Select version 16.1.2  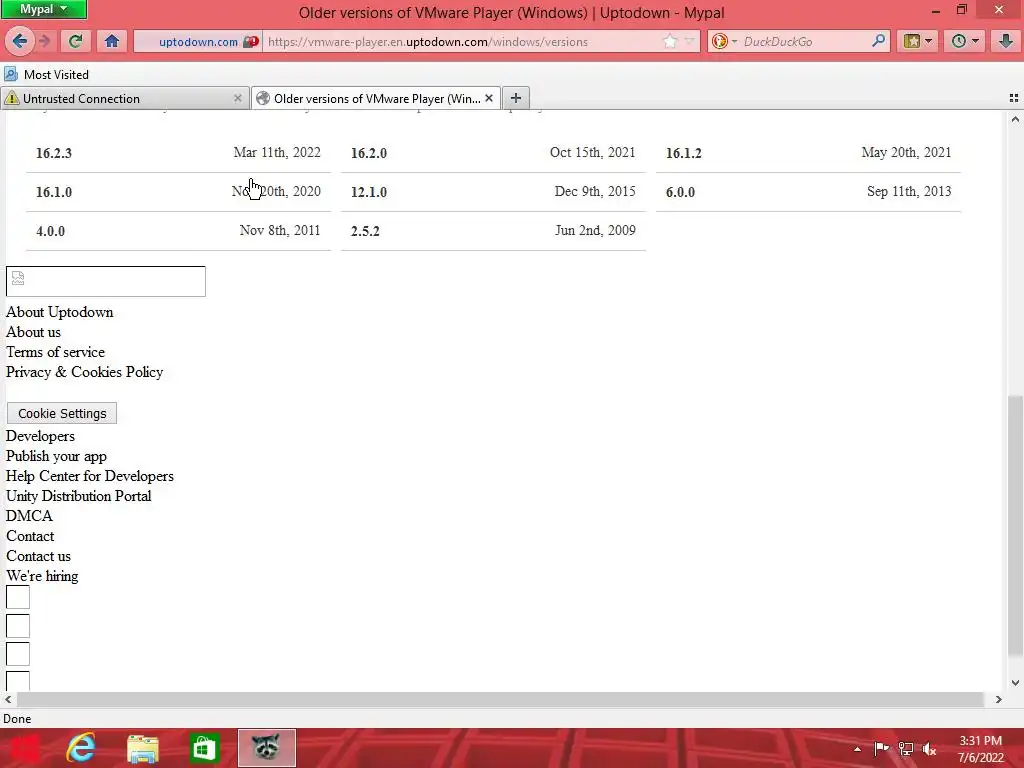click(683, 153)
